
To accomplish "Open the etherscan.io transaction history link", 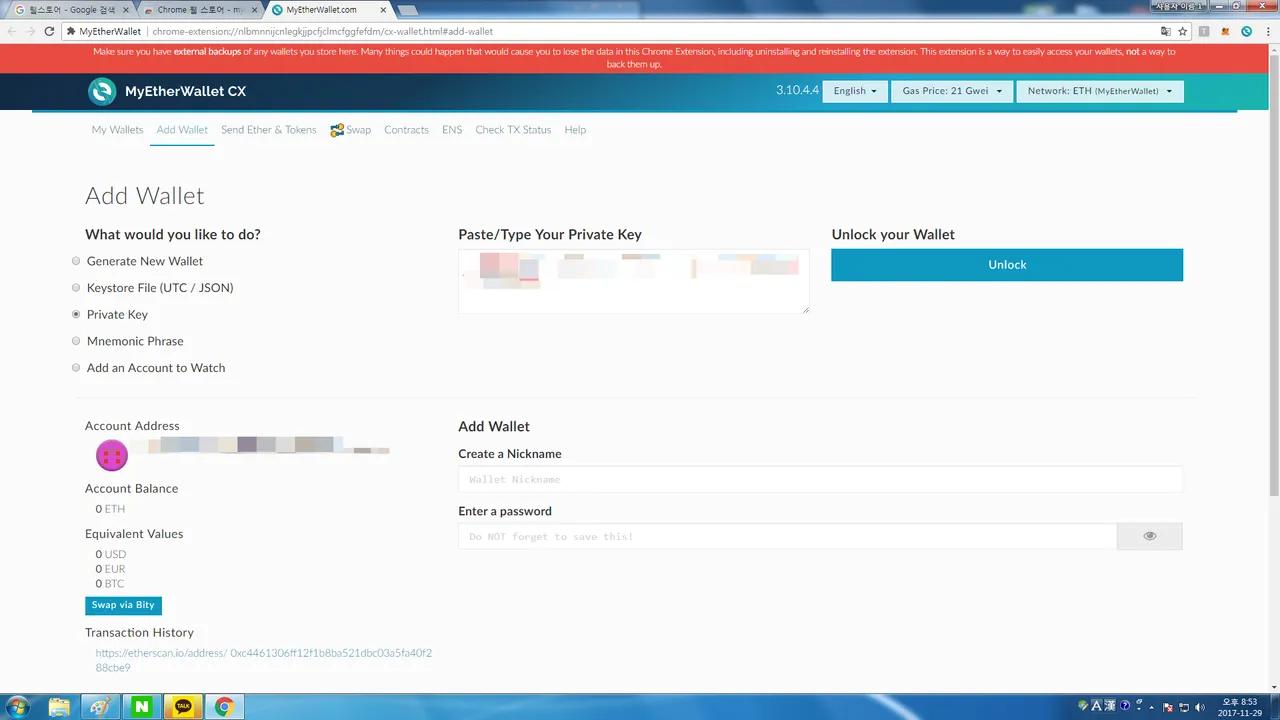I will tap(264, 660).
